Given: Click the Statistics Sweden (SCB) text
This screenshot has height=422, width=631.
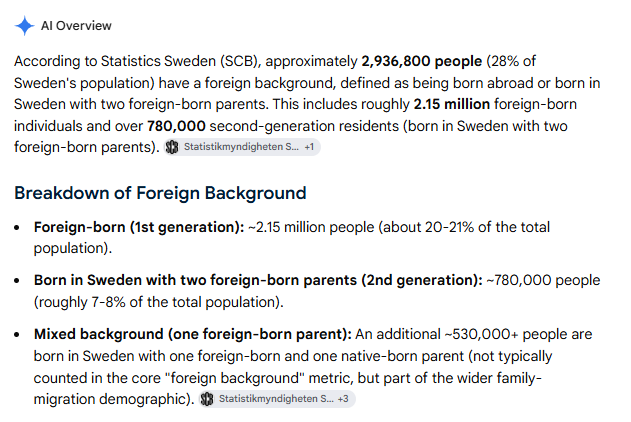Looking at the screenshot, I should (179, 61).
